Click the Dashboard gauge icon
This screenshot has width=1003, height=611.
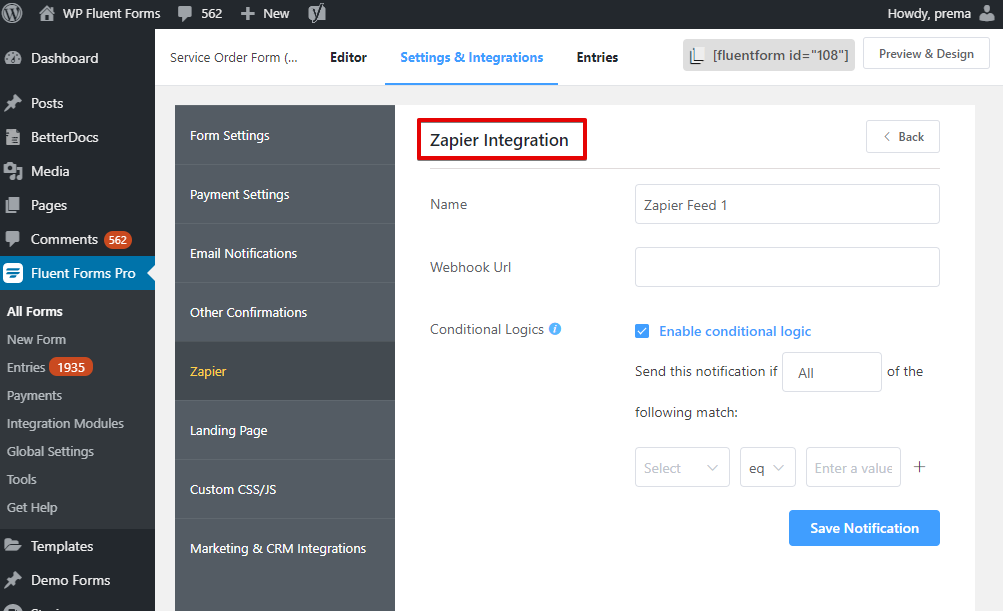click(x=13, y=58)
